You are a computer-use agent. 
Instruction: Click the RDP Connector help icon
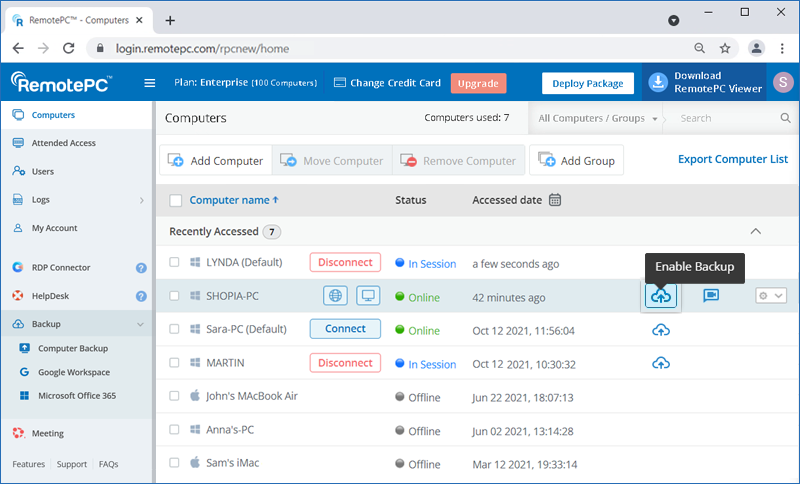[141, 268]
